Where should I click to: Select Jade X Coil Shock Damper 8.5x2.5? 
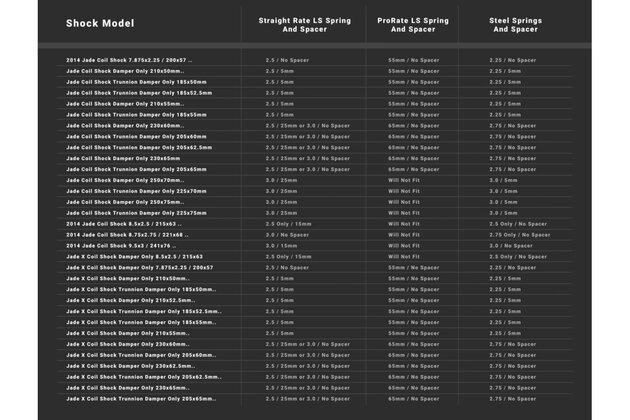[134, 256]
